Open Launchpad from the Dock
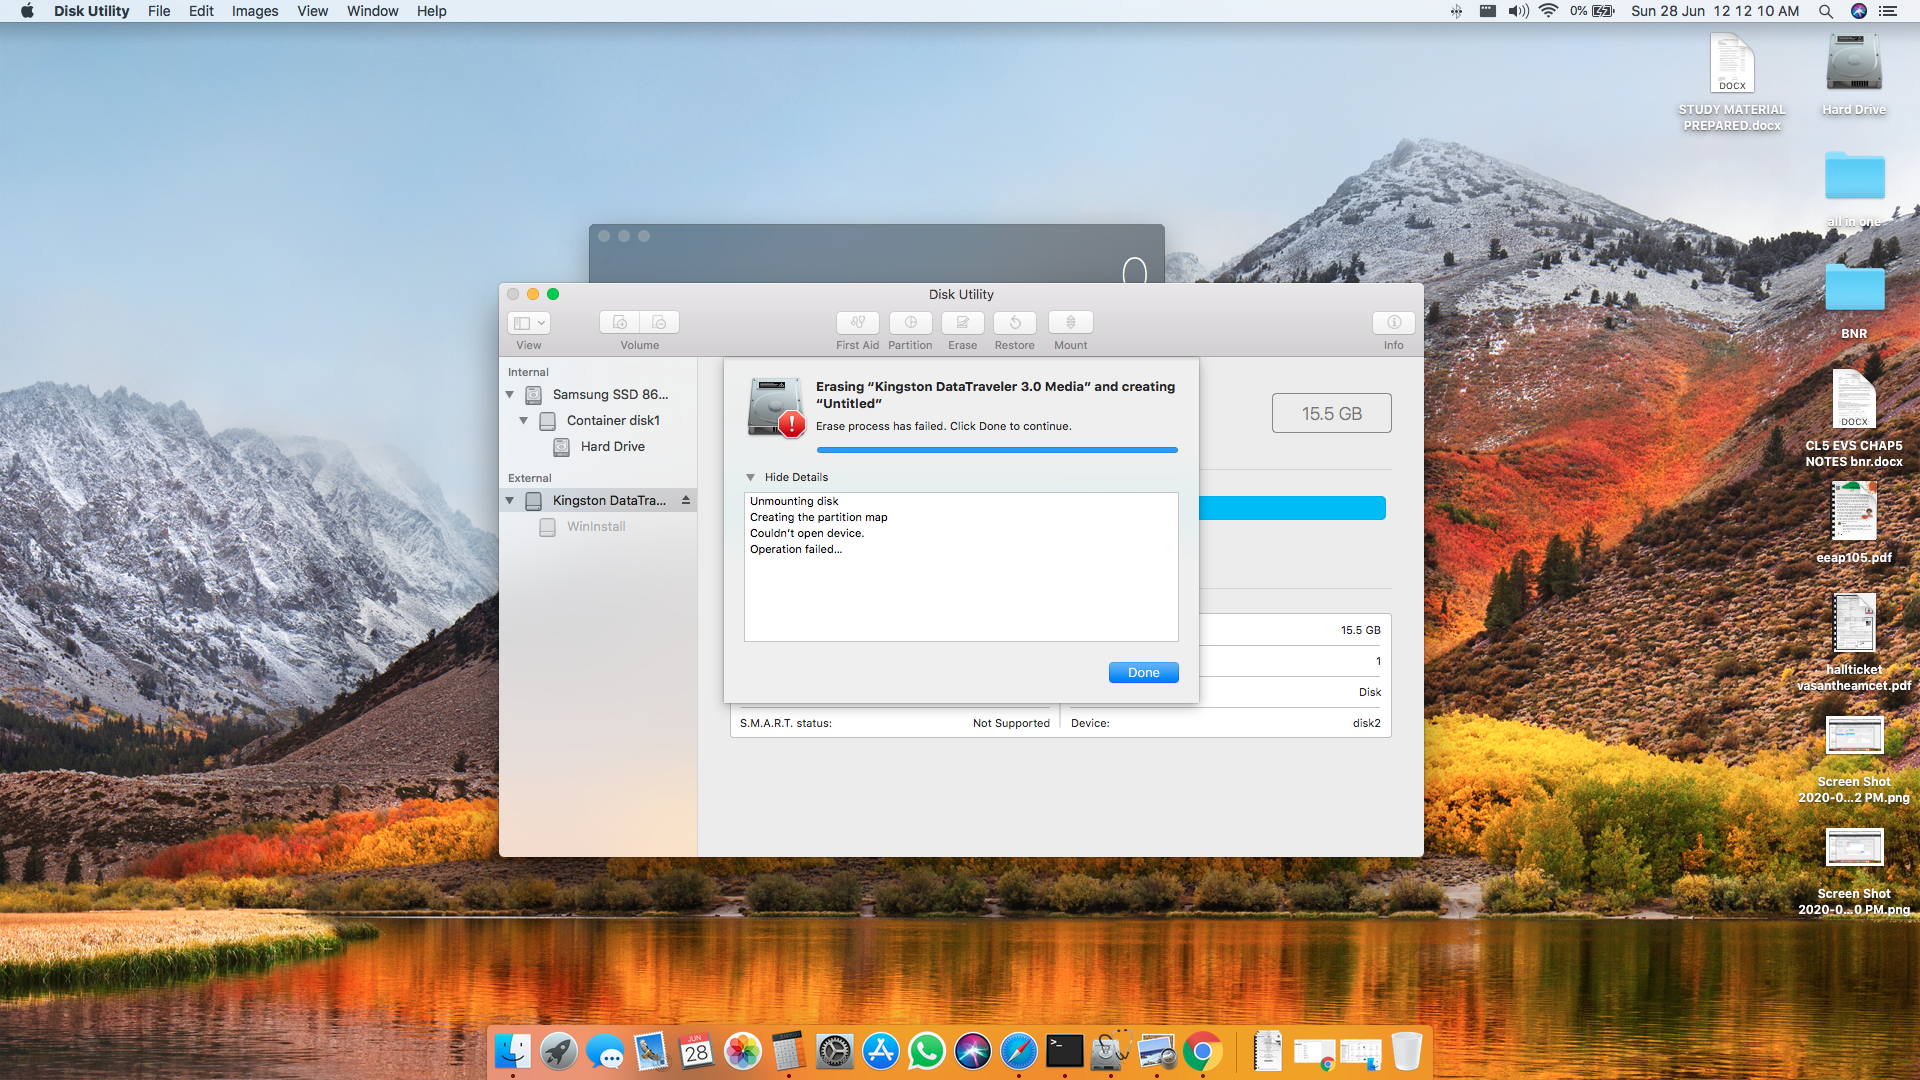This screenshot has width=1920, height=1080. tap(559, 1051)
